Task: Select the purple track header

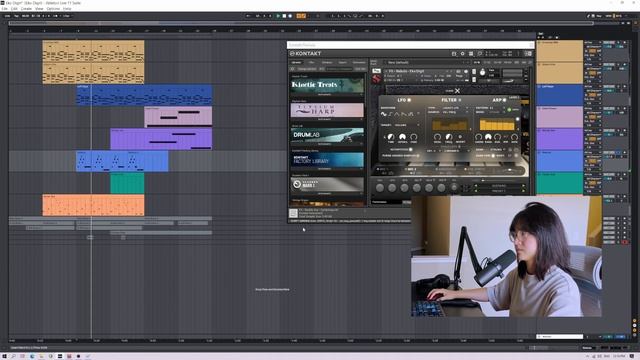Action: 560,139
